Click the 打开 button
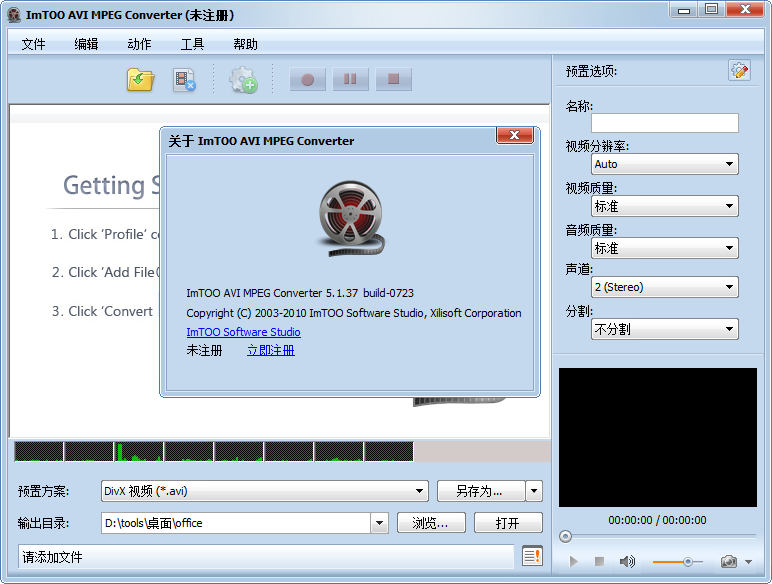 (x=508, y=523)
